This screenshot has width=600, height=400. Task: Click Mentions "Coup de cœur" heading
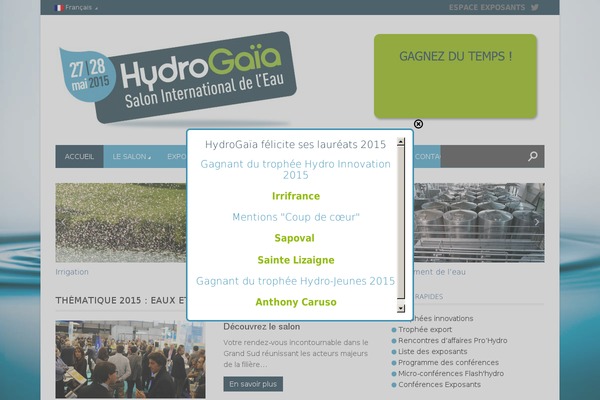pos(296,217)
